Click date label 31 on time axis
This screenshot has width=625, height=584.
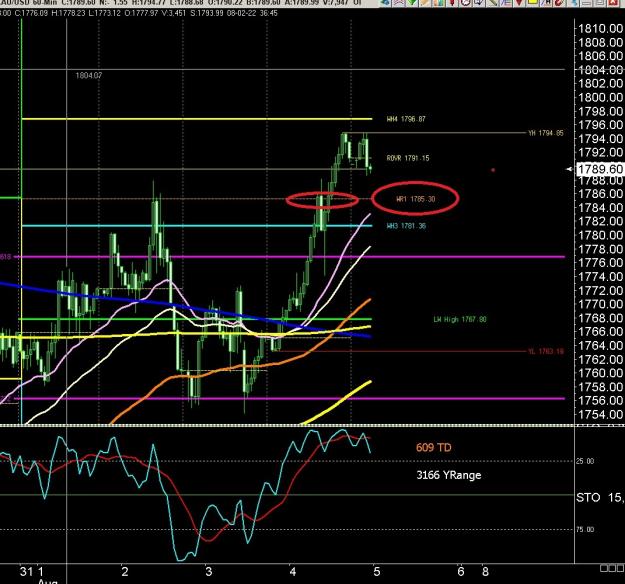pyautogui.click(x=26, y=572)
